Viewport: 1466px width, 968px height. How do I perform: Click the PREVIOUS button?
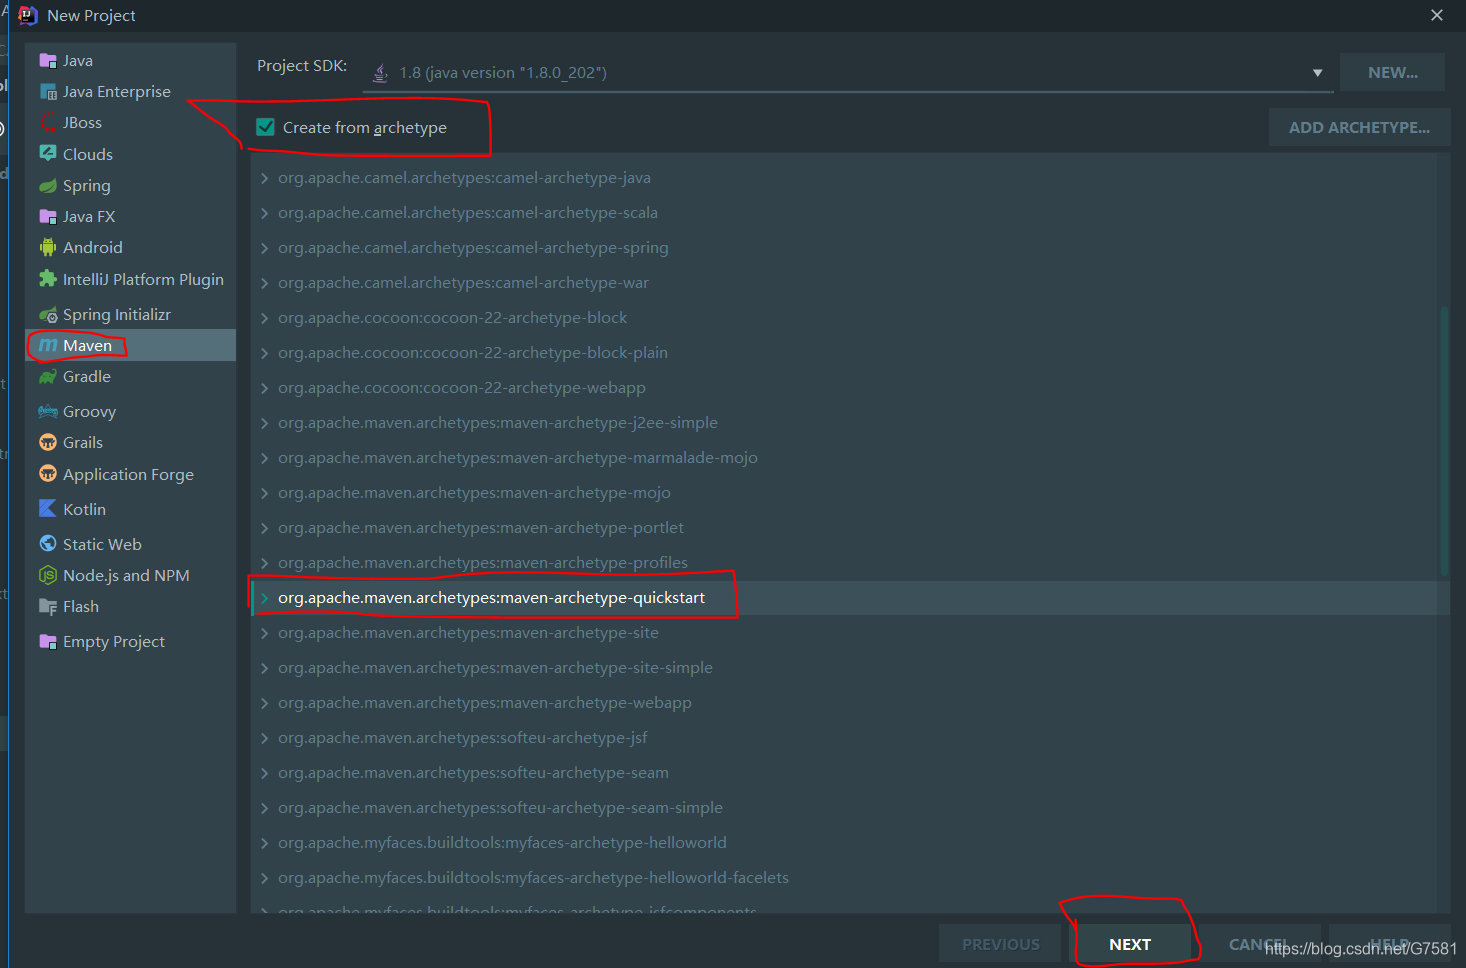pyautogui.click(x=1000, y=945)
